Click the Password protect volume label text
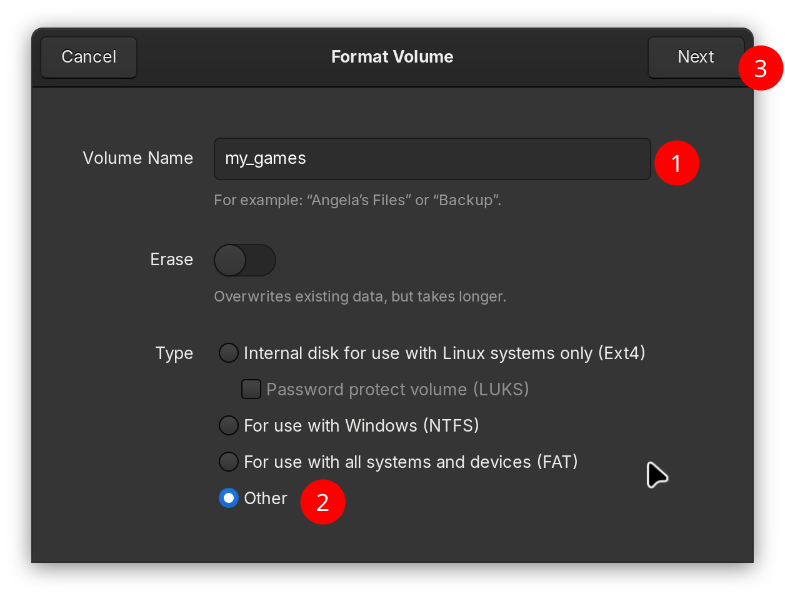Viewport: 785px width, 597px height. coord(397,389)
